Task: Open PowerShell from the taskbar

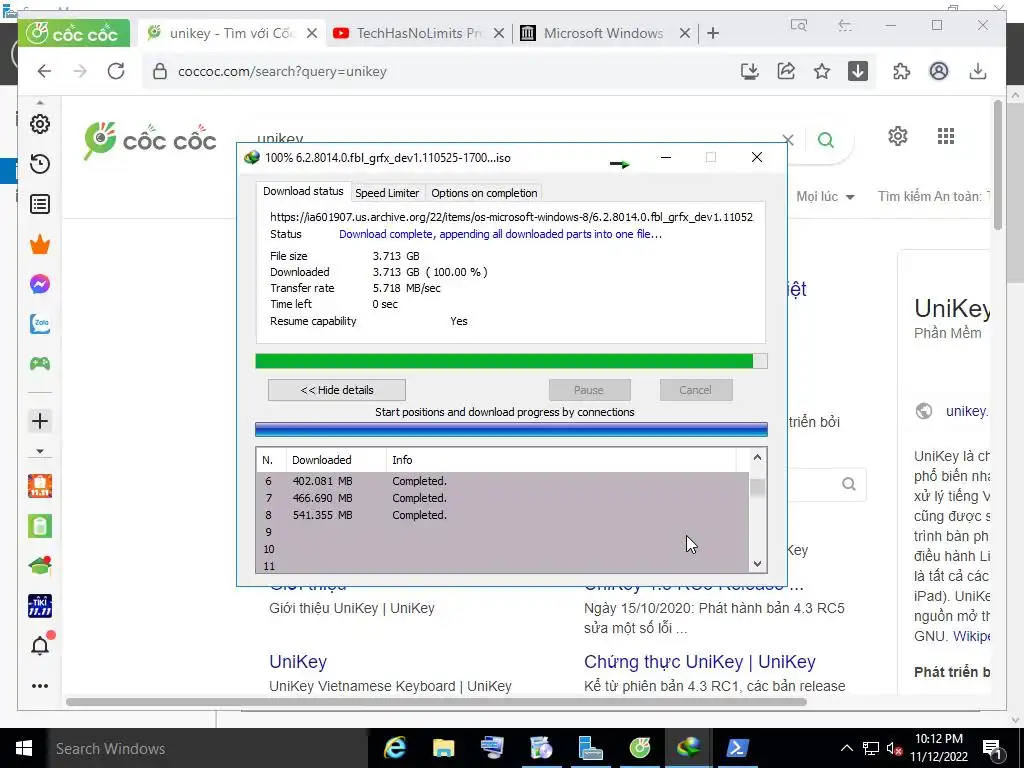Action: click(737, 748)
